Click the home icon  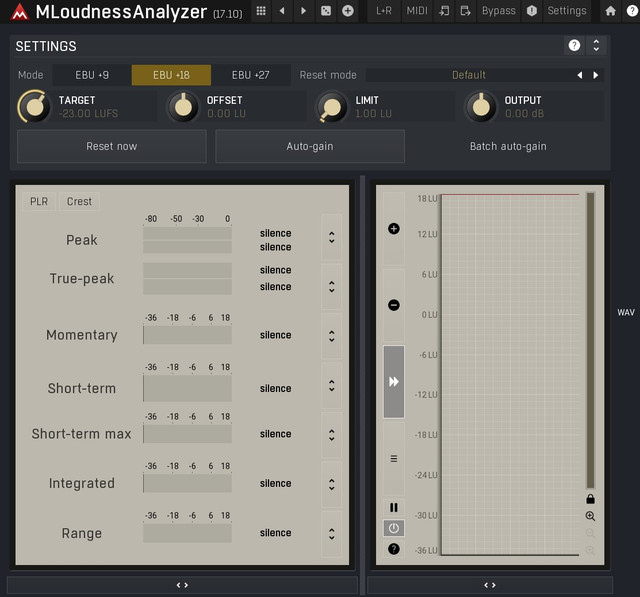pyautogui.click(x=610, y=11)
